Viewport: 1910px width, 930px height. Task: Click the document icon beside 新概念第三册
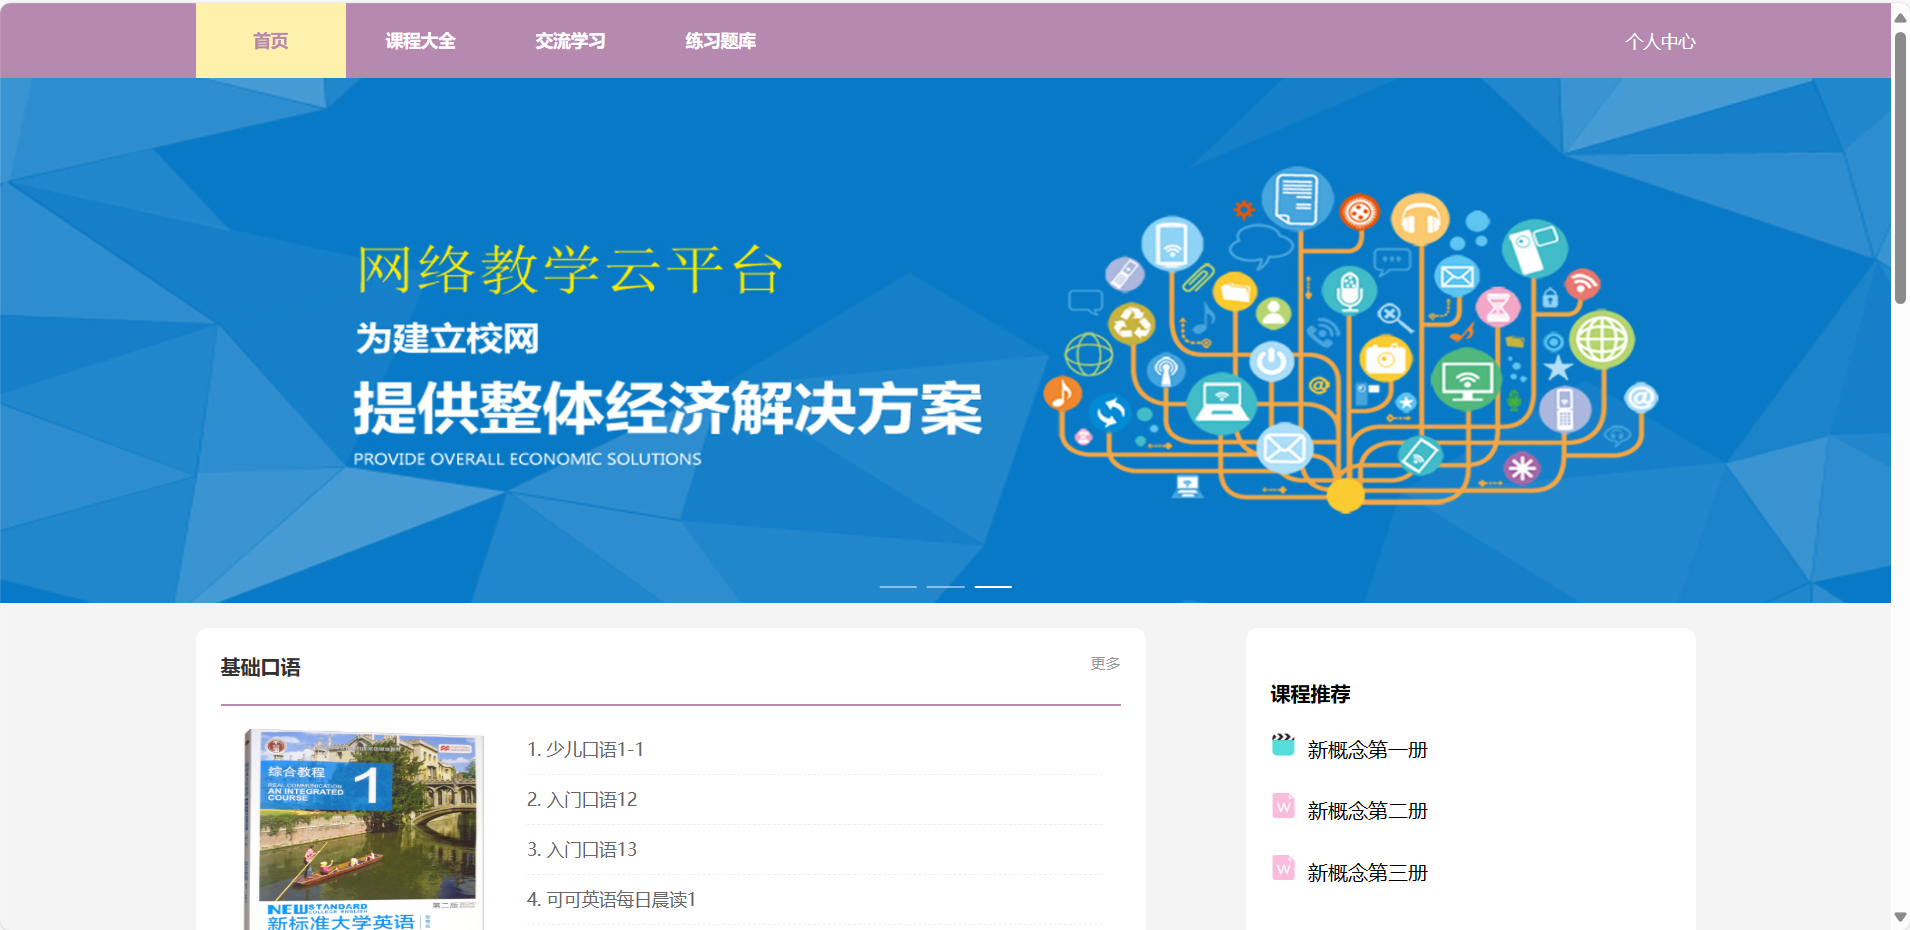pos(1283,868)
